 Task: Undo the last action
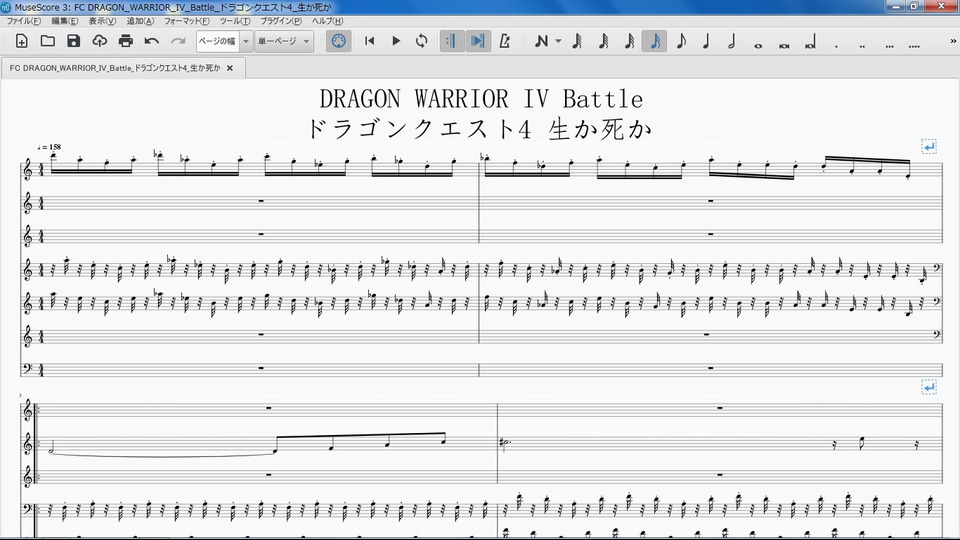click(152, 41)
